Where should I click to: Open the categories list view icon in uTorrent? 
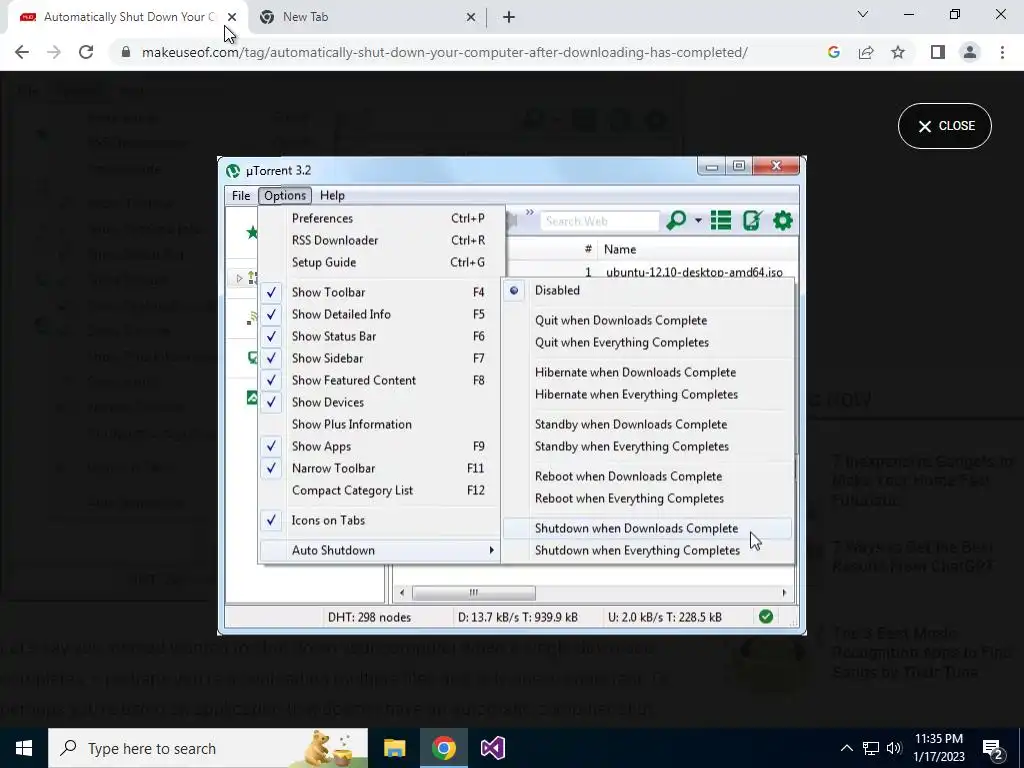point(721,221)
